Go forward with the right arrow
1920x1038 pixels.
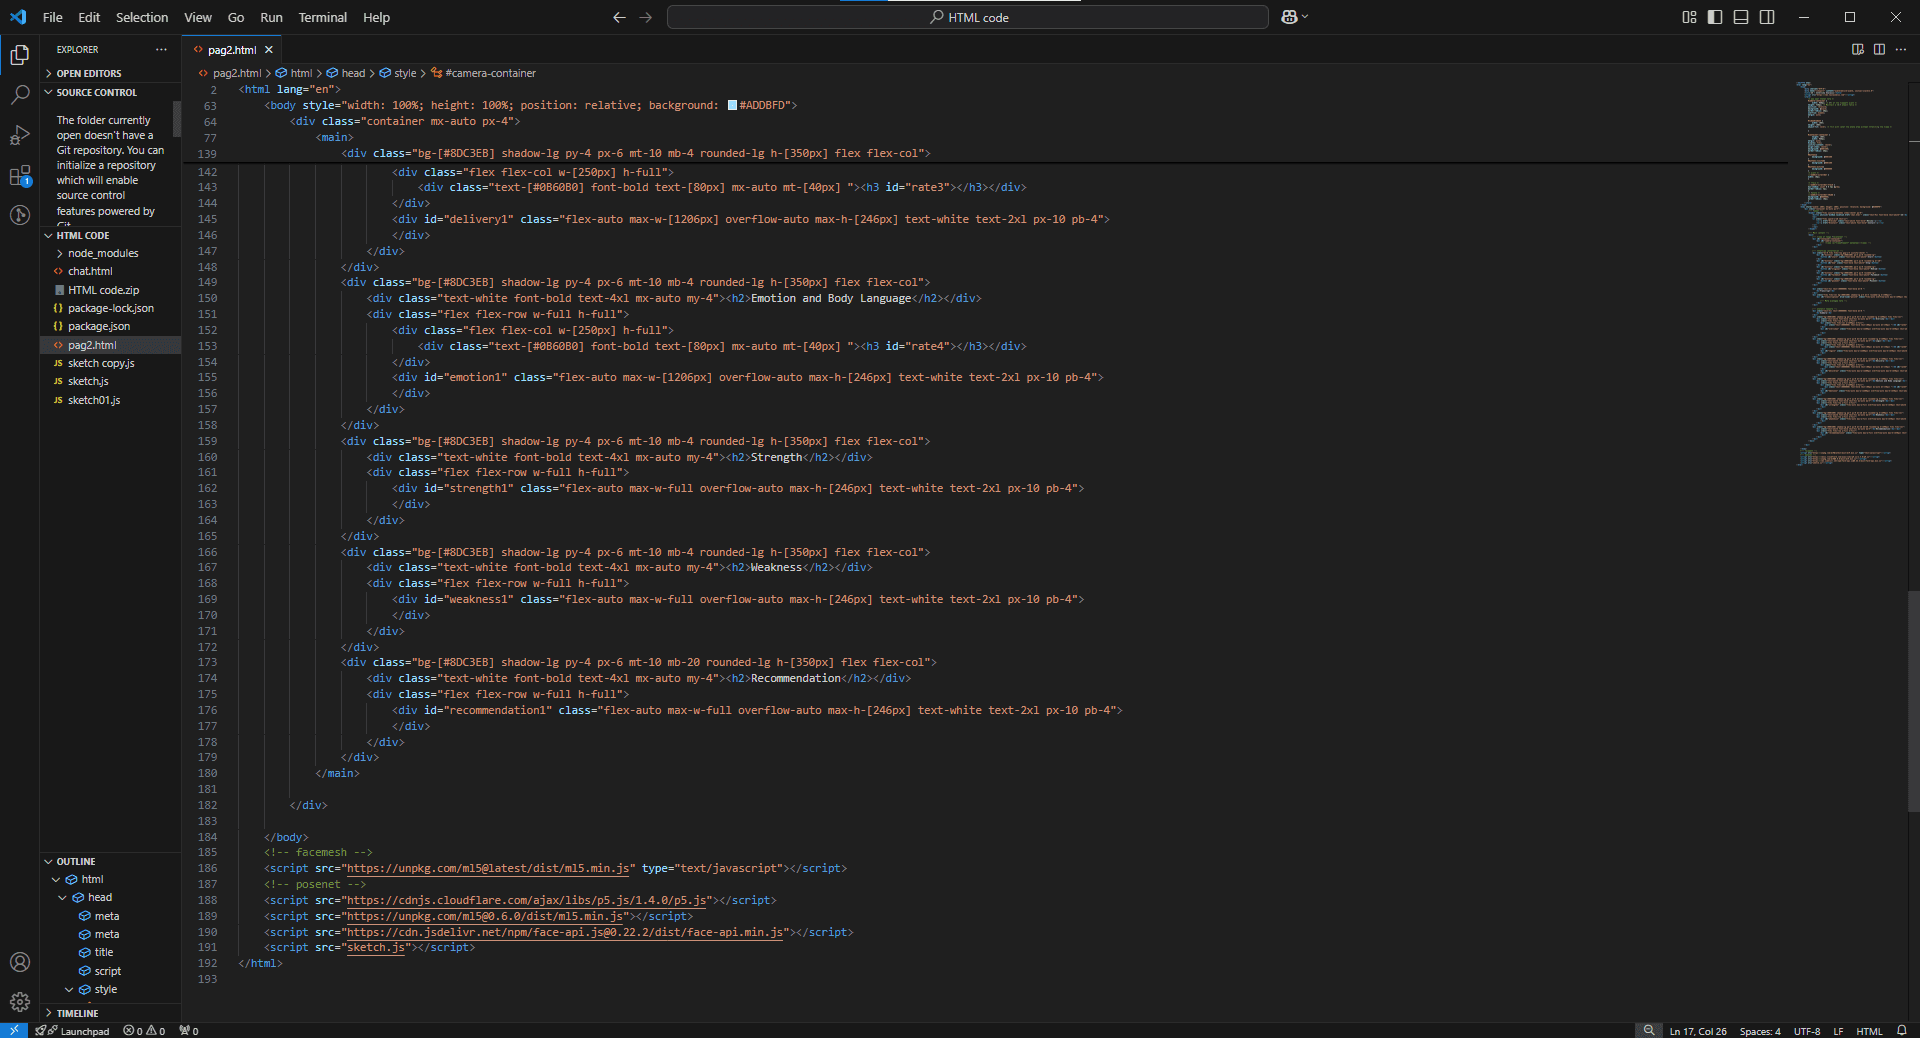pyautogui.click(x=645, y=17)
